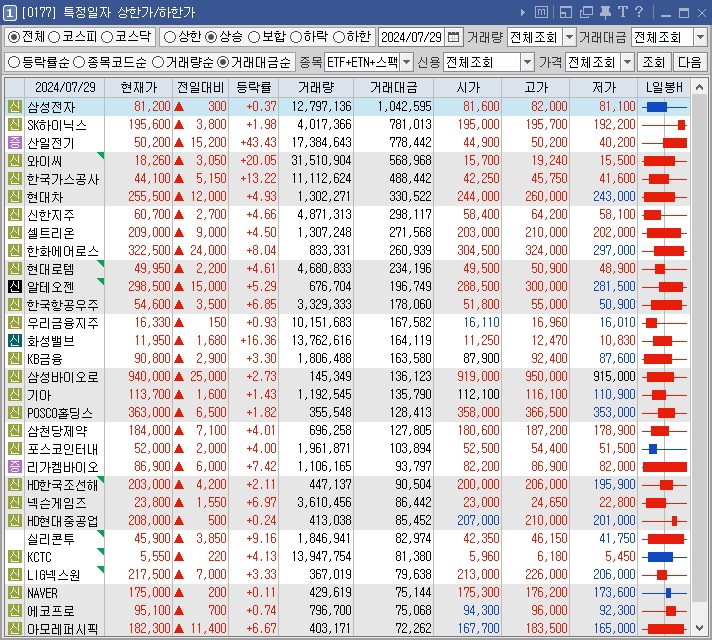712x640 pixels.
Task: Click the pin window icon in title bar
Action: tap(605, 12)
